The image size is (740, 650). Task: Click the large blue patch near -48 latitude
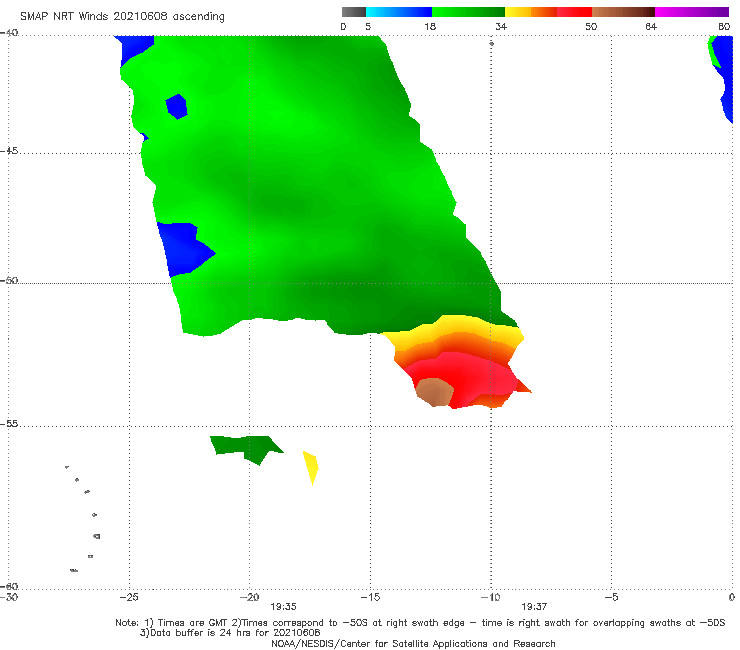coord(182,248)
